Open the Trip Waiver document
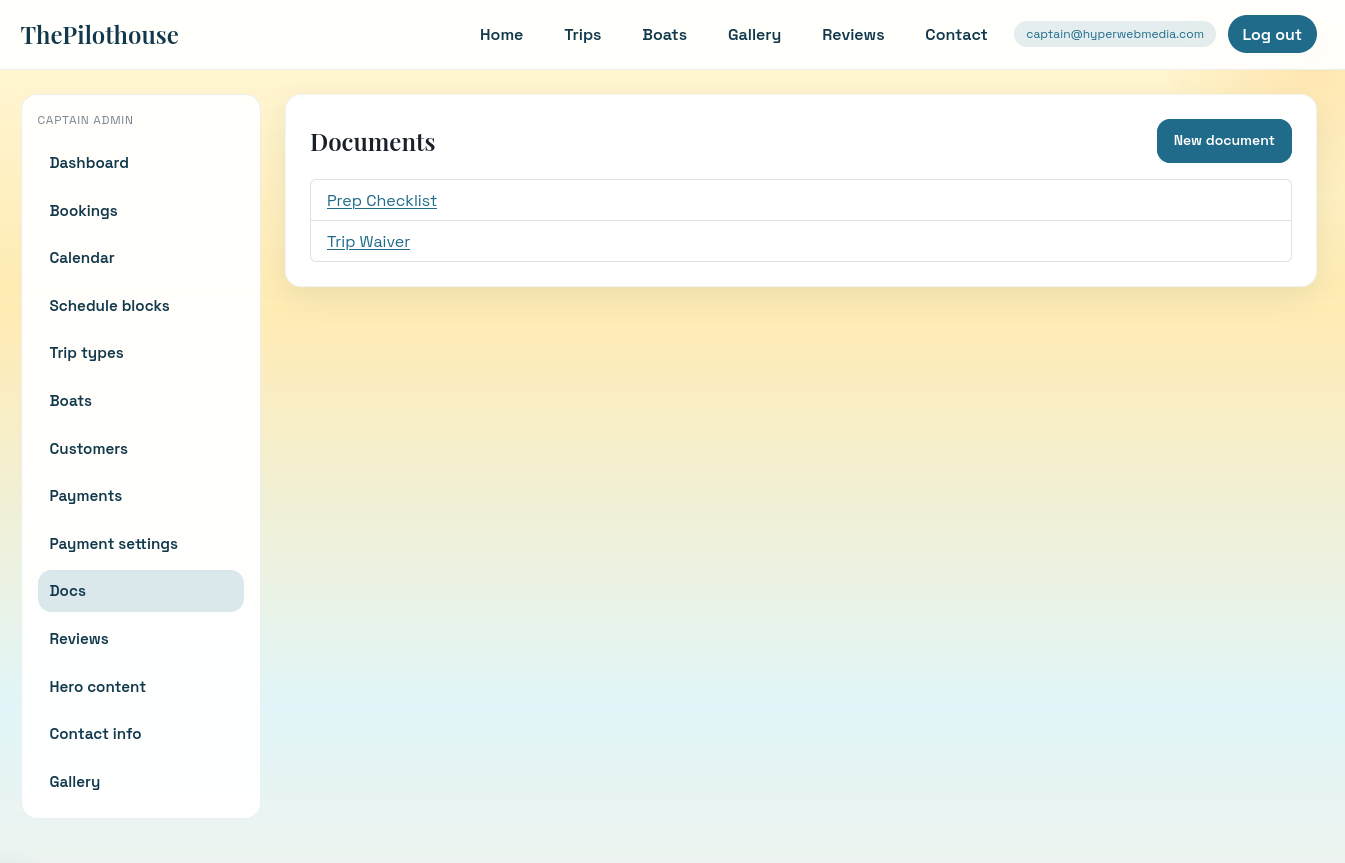Screen dimensions: 1345x863 click(x=368, y=241)
